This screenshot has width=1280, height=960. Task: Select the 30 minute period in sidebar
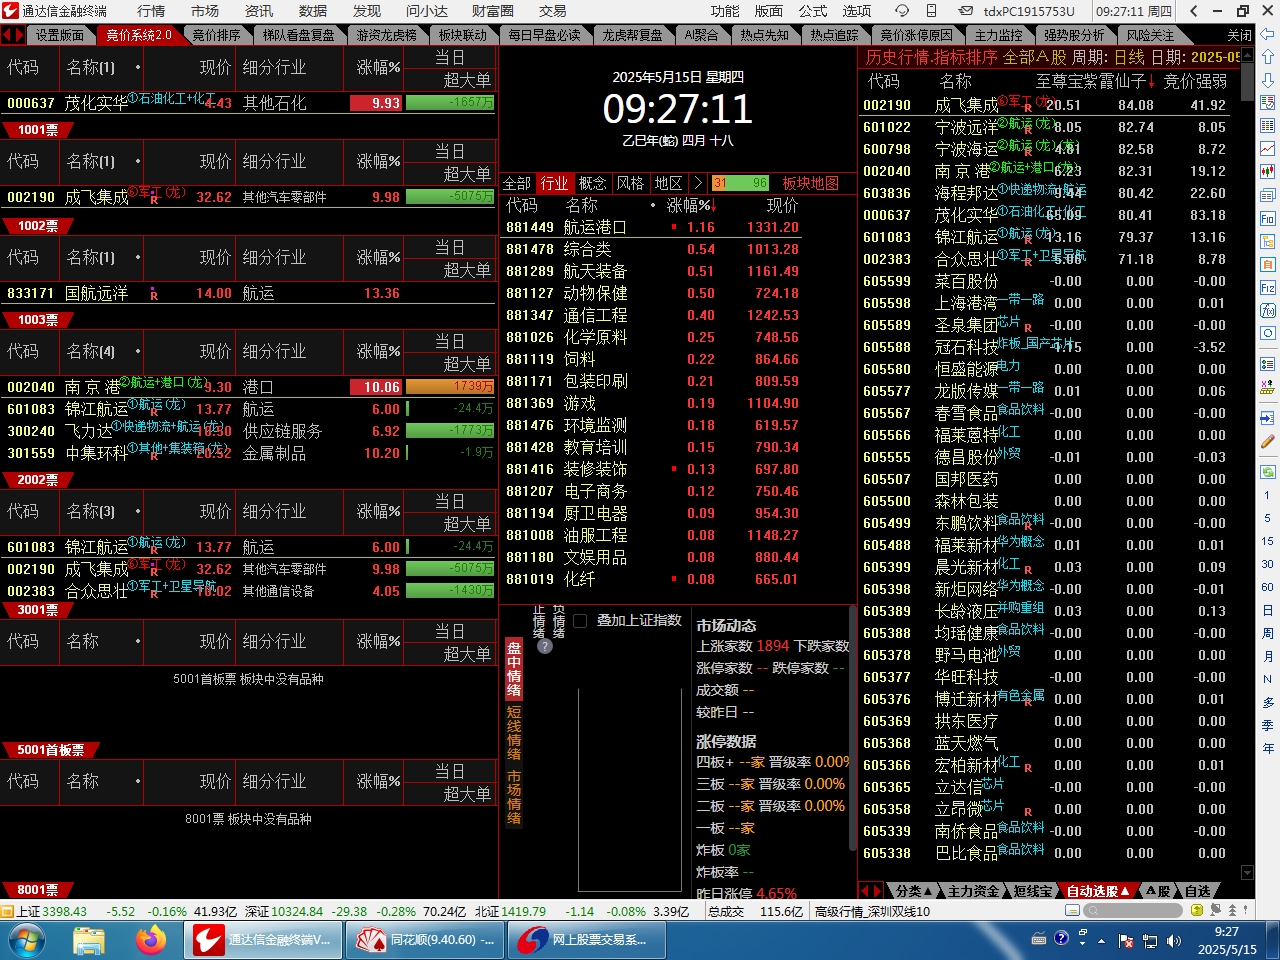[1268, 564]
